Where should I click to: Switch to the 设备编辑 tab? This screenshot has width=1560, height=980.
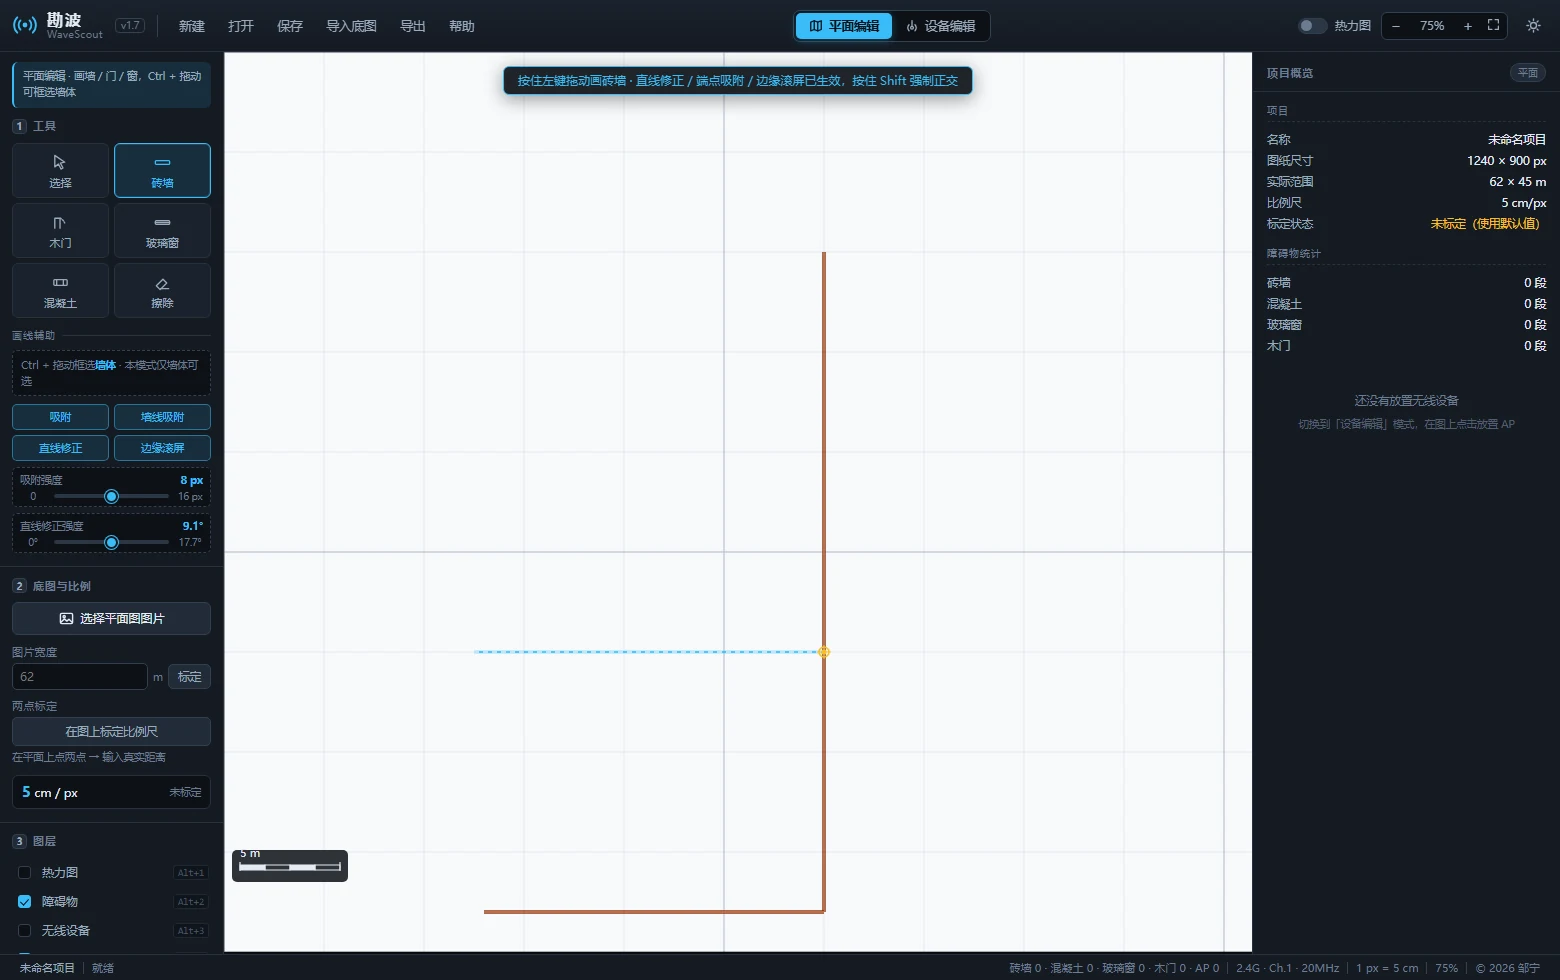(940, 26)
